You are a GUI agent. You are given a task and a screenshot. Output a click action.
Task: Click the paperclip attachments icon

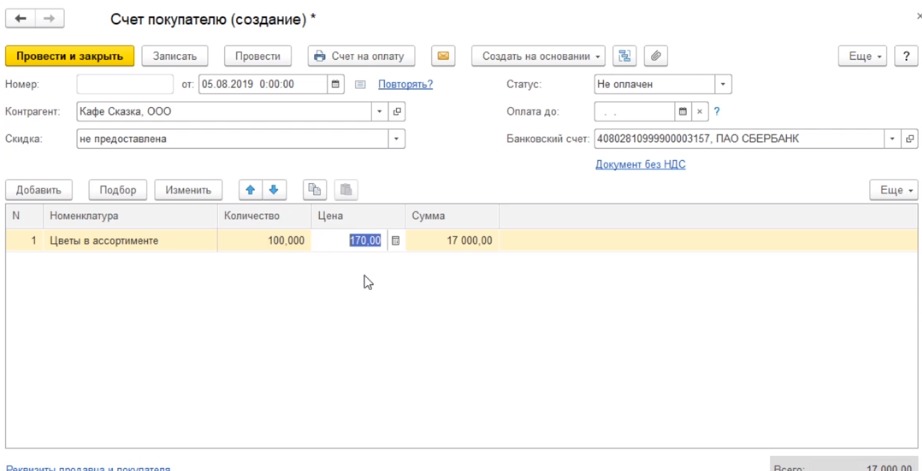(655, 56)
